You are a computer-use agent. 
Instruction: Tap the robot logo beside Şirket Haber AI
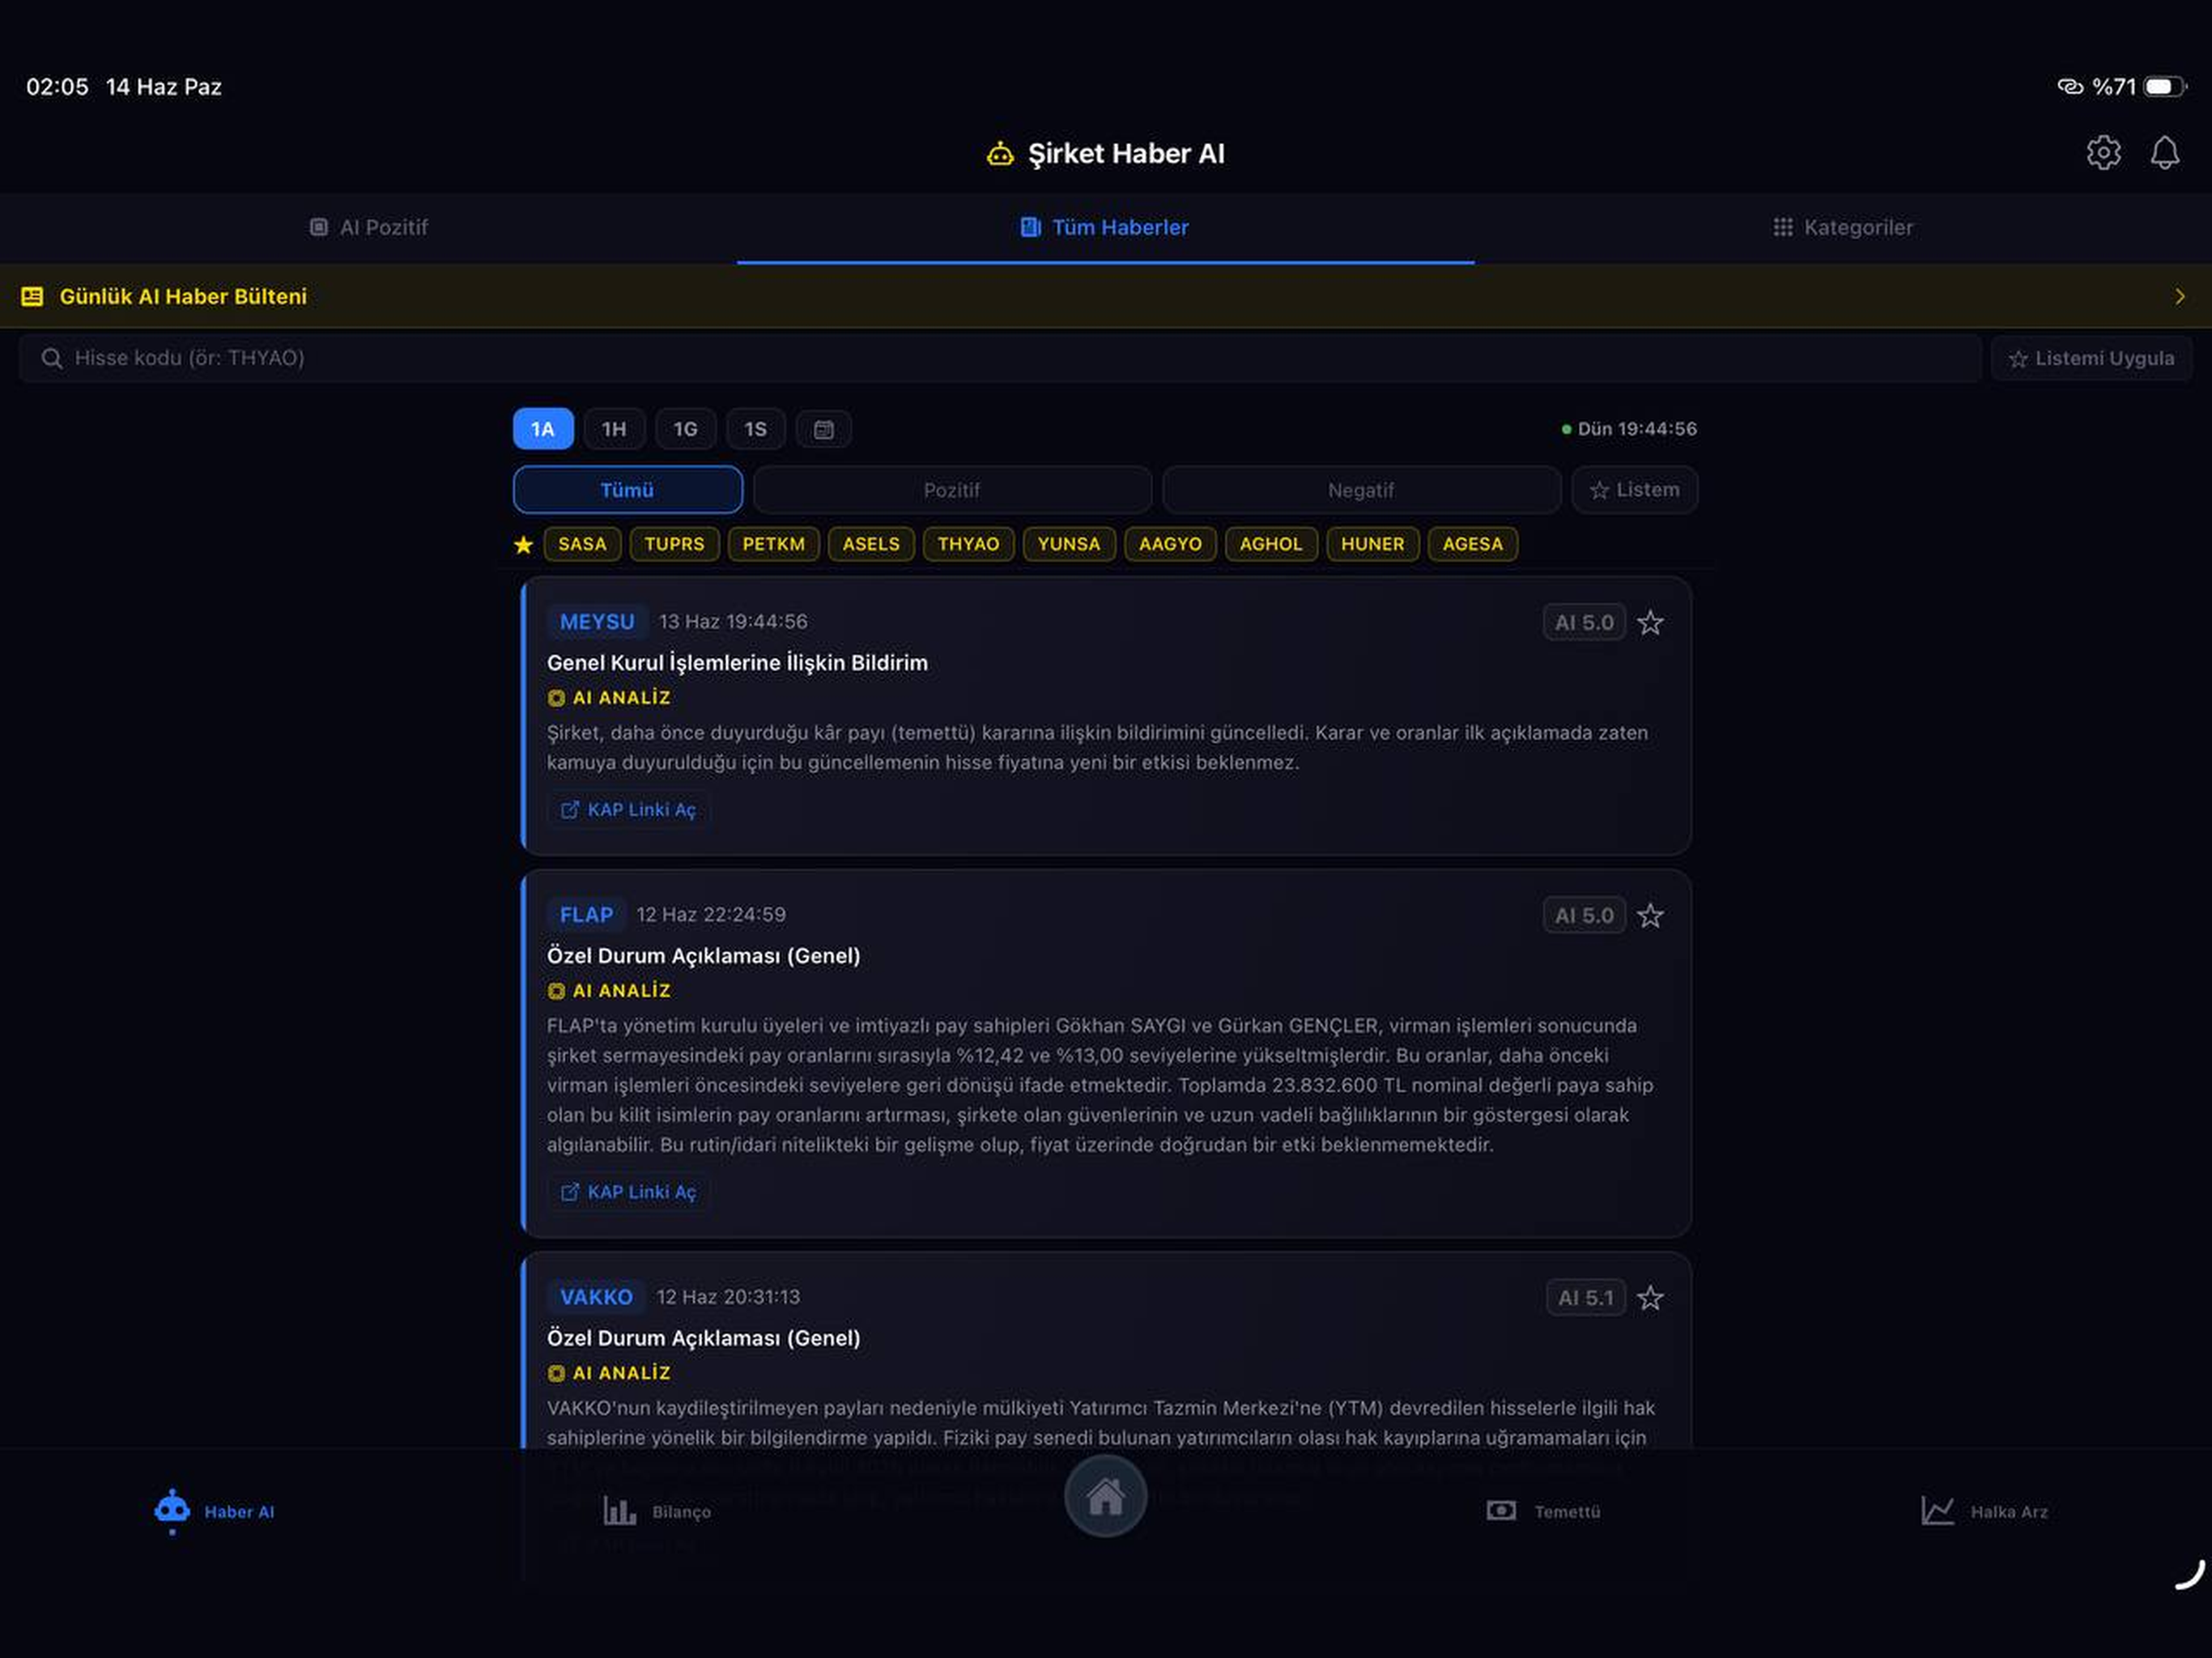click(x=1000, y=154)
